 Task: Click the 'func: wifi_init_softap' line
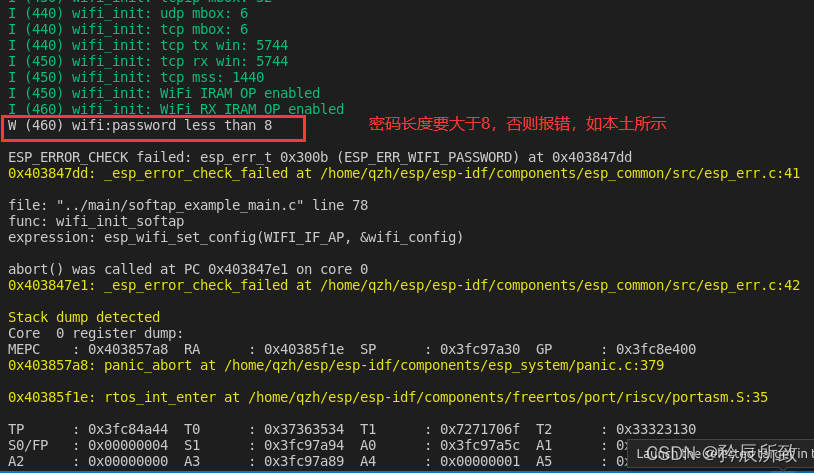pos(96,222)
